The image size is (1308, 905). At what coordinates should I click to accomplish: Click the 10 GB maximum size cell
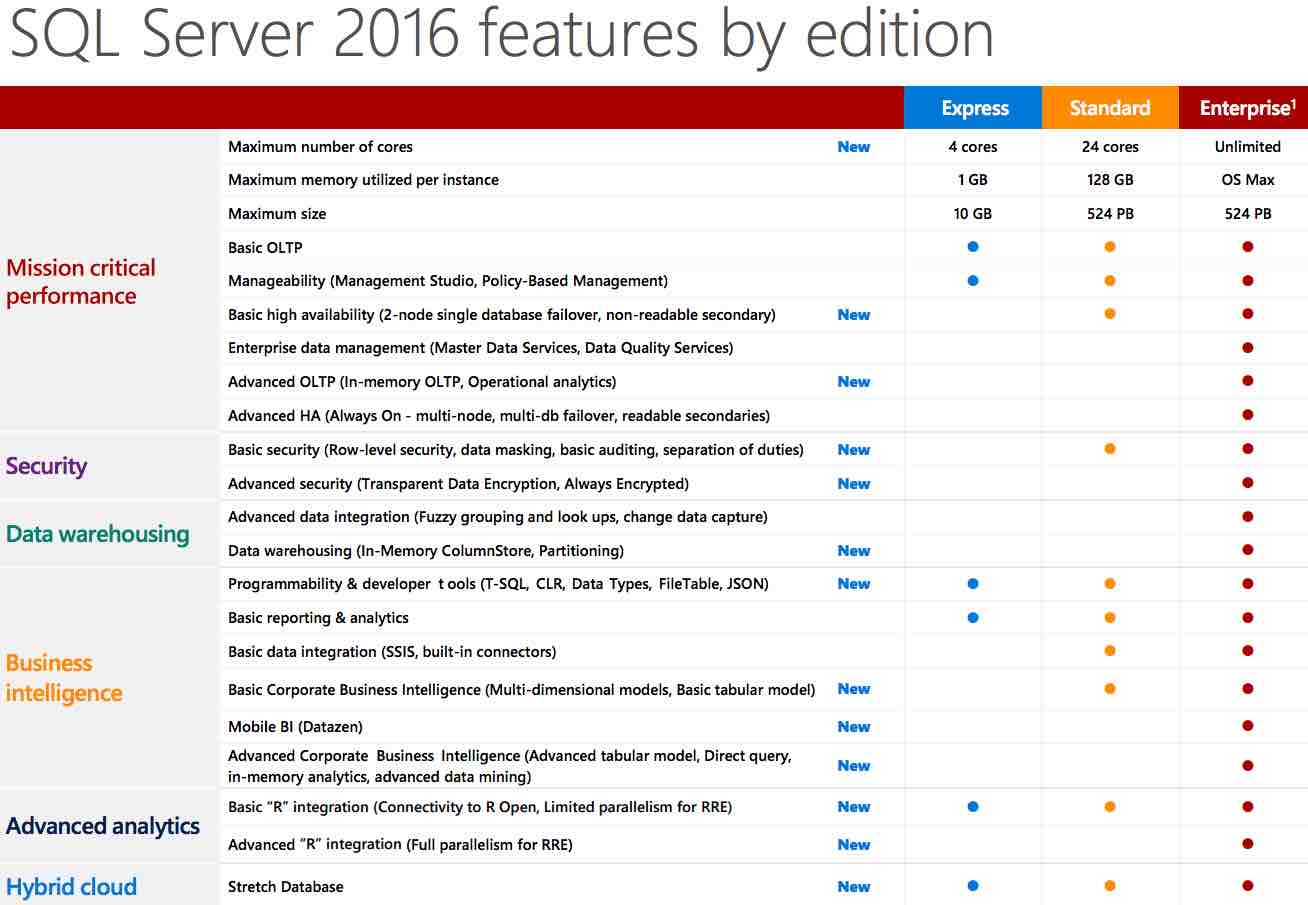[x=973, y=213]
